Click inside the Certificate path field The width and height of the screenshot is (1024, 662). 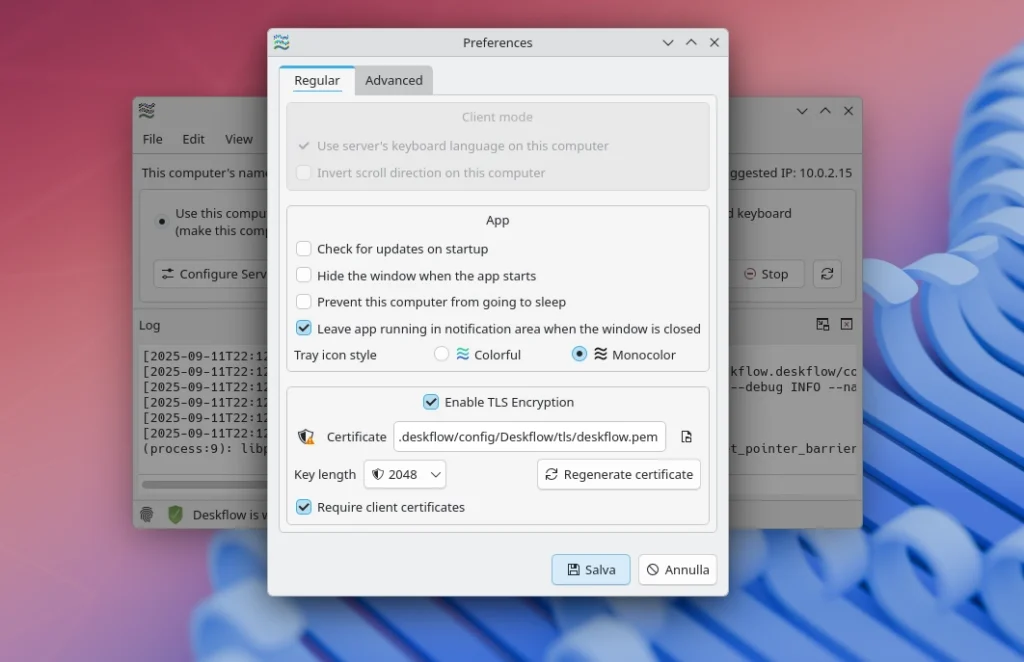tap(529, 437)
